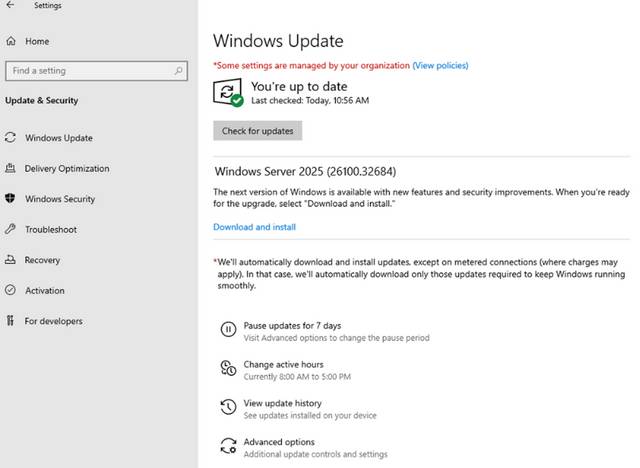The image size is (640, 468).
Task: Click the Activation checkmark circle icon
Action: (10, 290)
